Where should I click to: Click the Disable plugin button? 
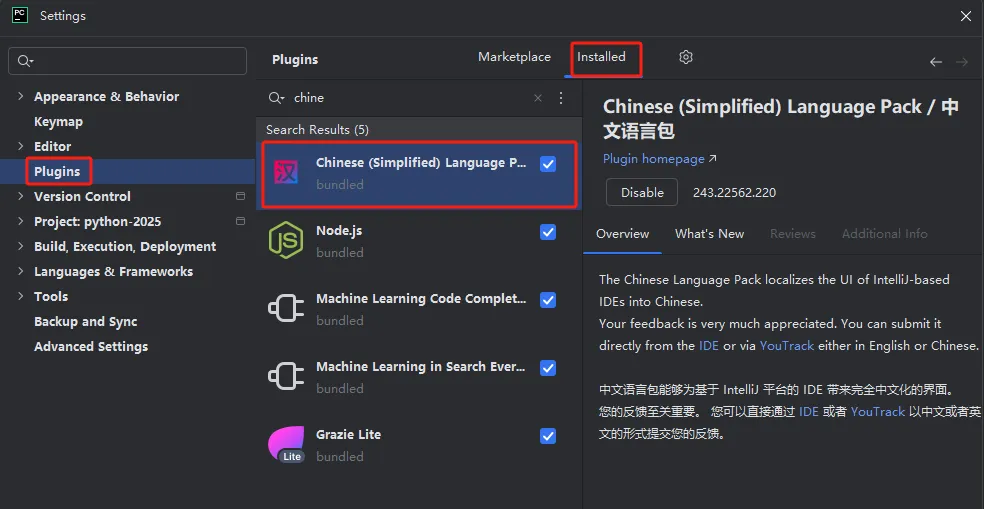pos(642,193)
